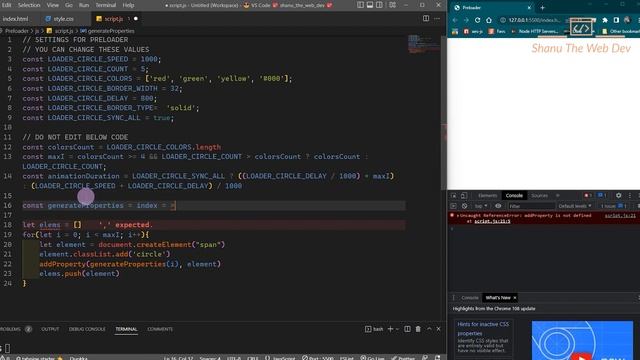
Task: Open the Selection menu in VS Code
Action: click(29, 5)
